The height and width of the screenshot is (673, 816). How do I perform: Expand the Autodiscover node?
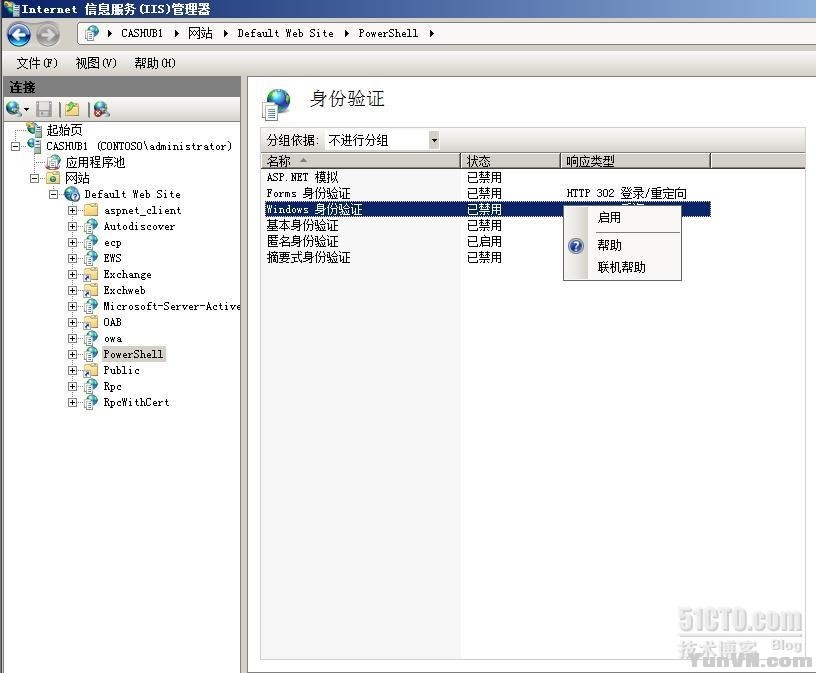73,226
